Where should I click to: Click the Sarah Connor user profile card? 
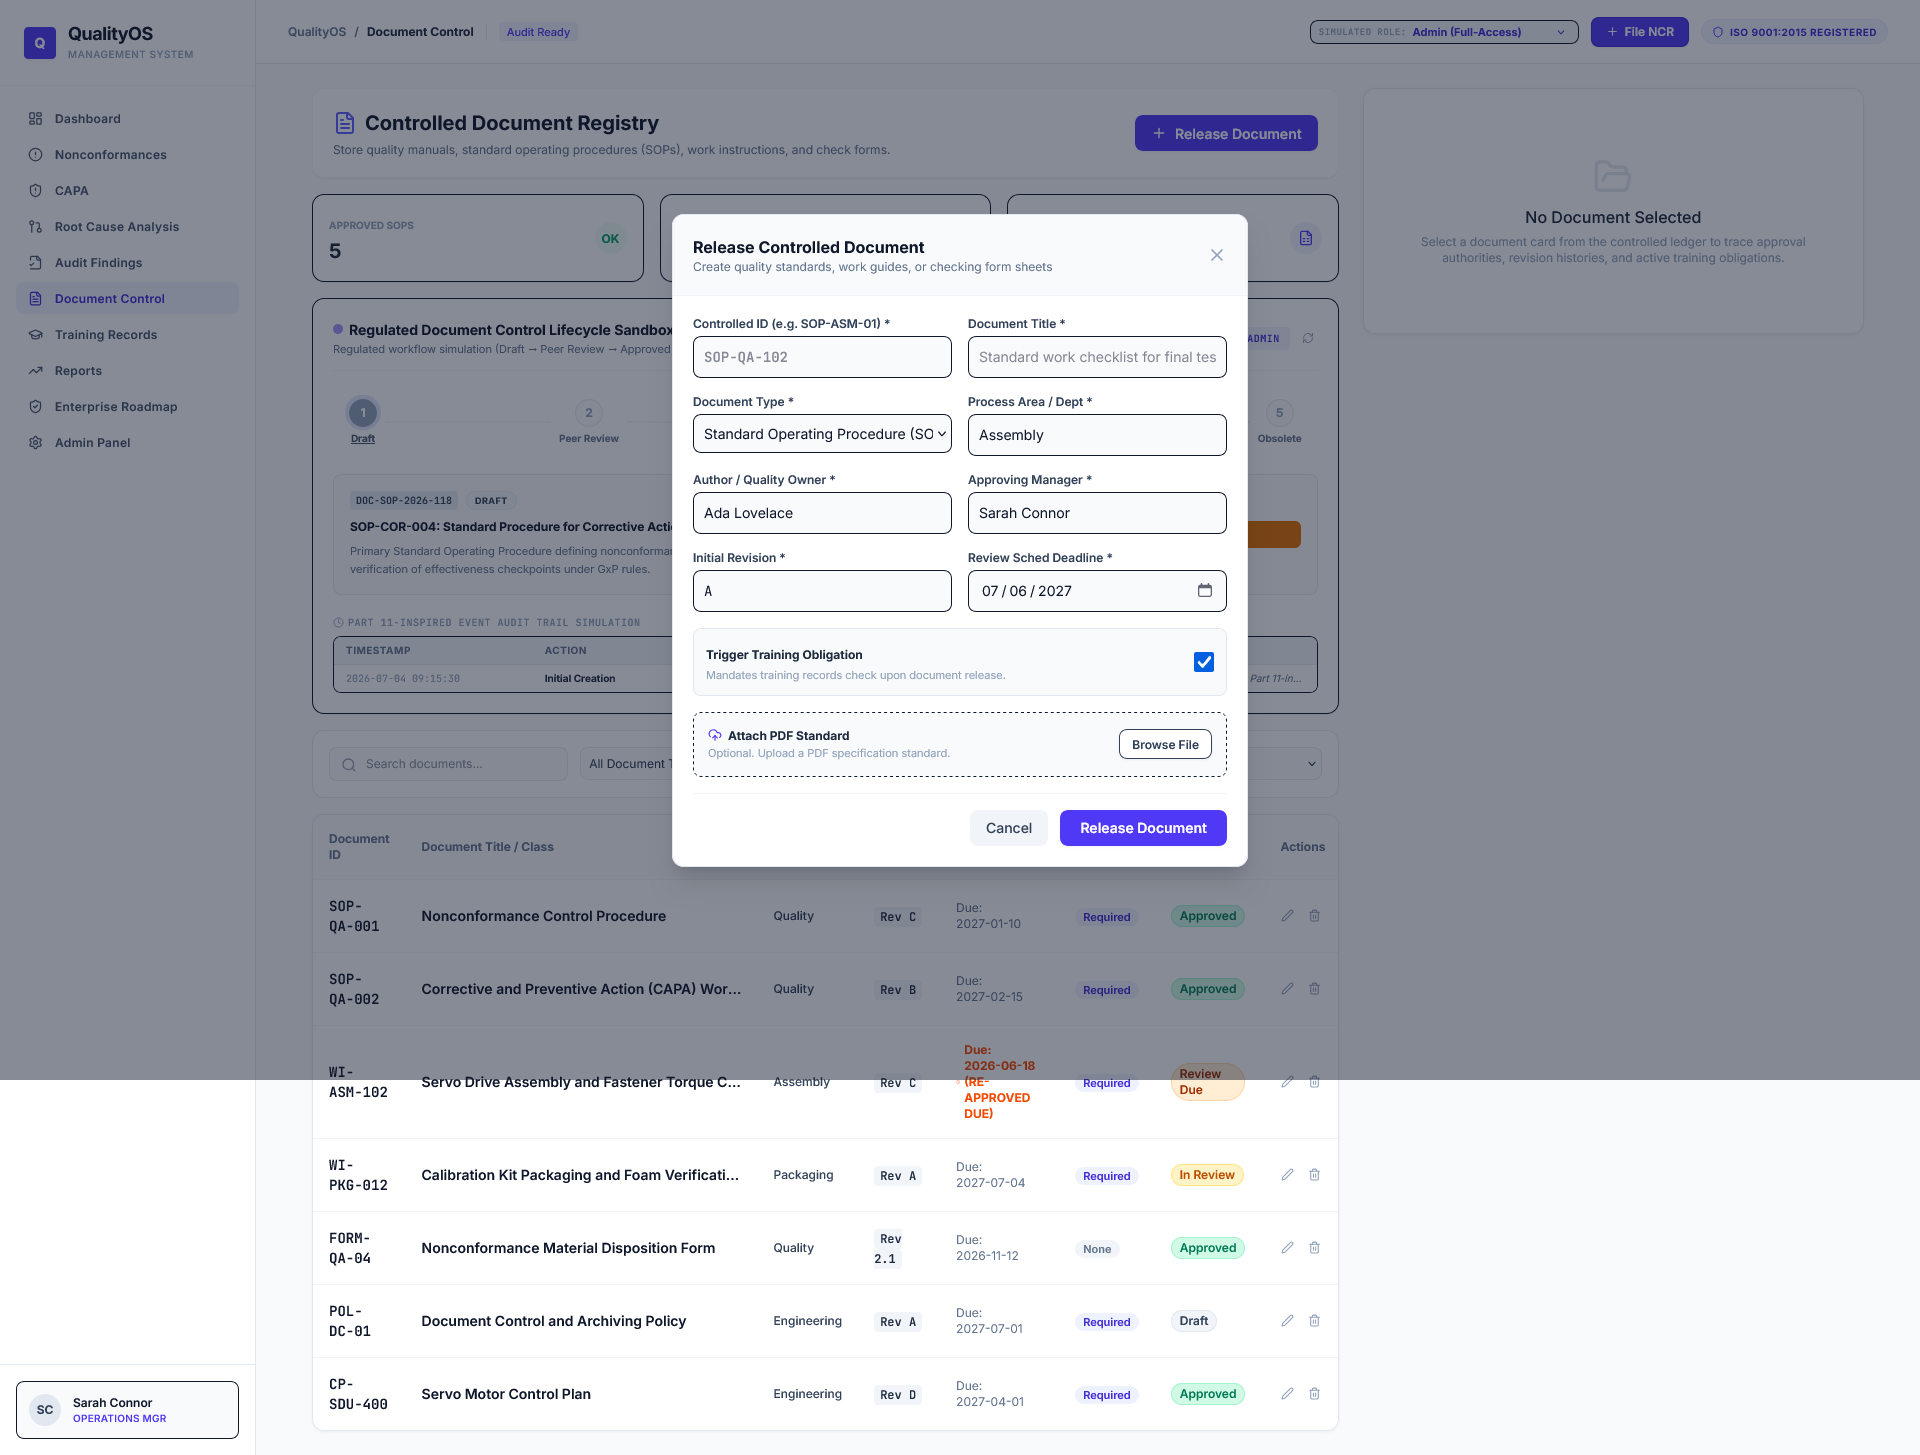127,1410
